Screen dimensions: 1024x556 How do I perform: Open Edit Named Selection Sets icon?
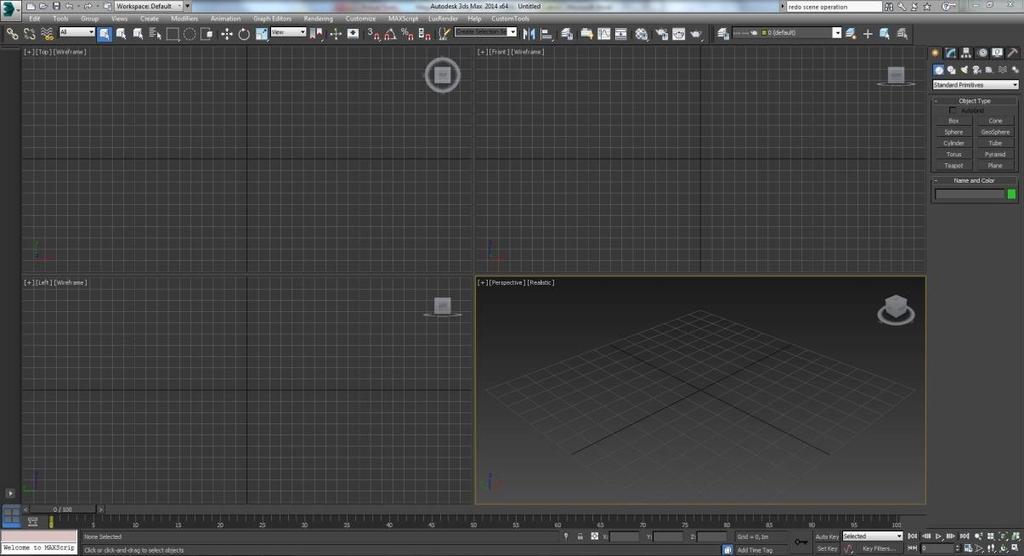444,33
